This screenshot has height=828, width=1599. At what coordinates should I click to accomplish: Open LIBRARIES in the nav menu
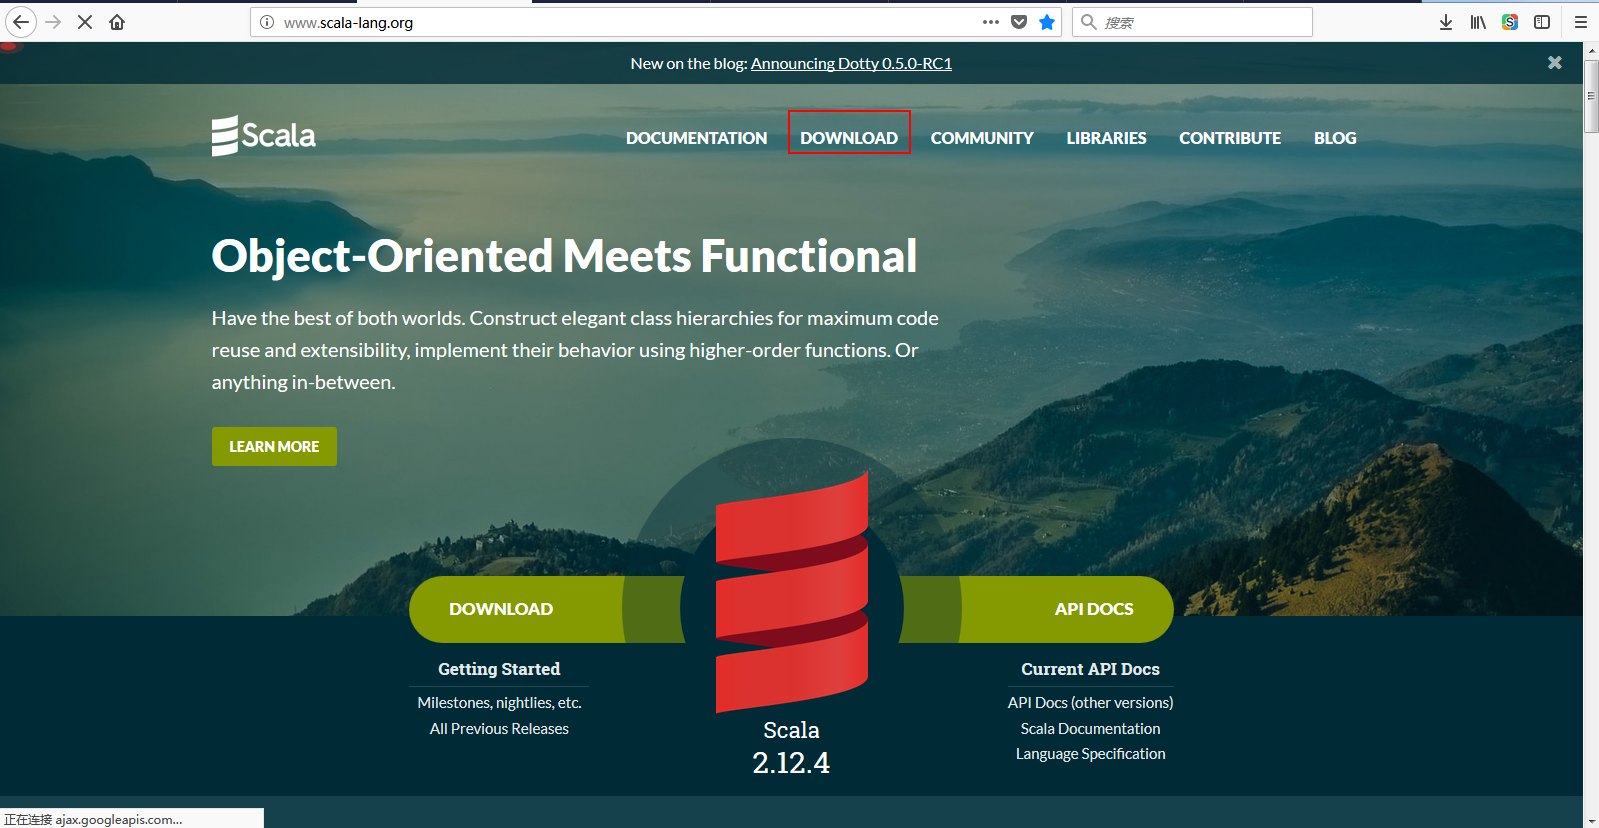1106,138
